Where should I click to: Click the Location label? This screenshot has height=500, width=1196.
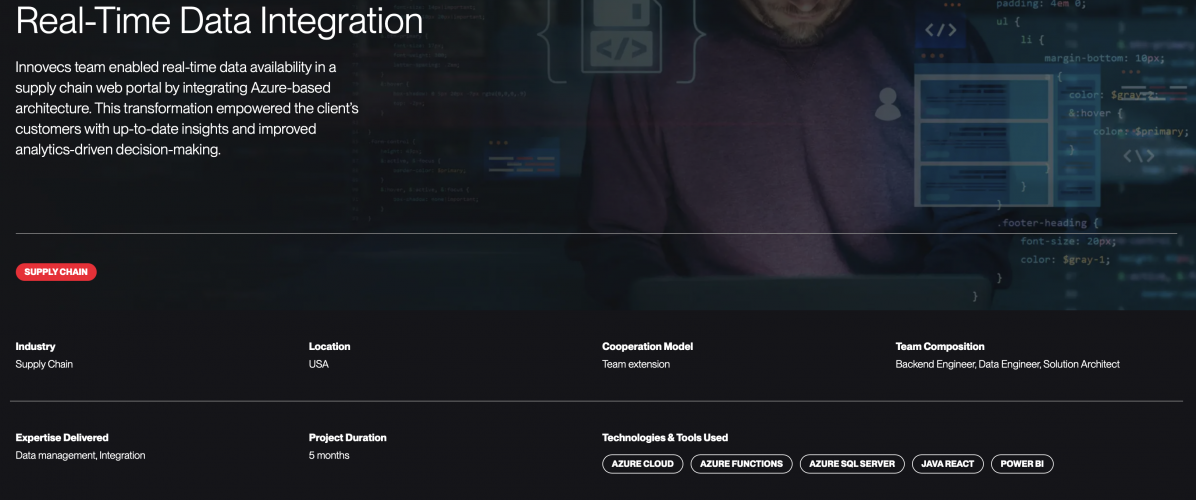coord(330,346)
